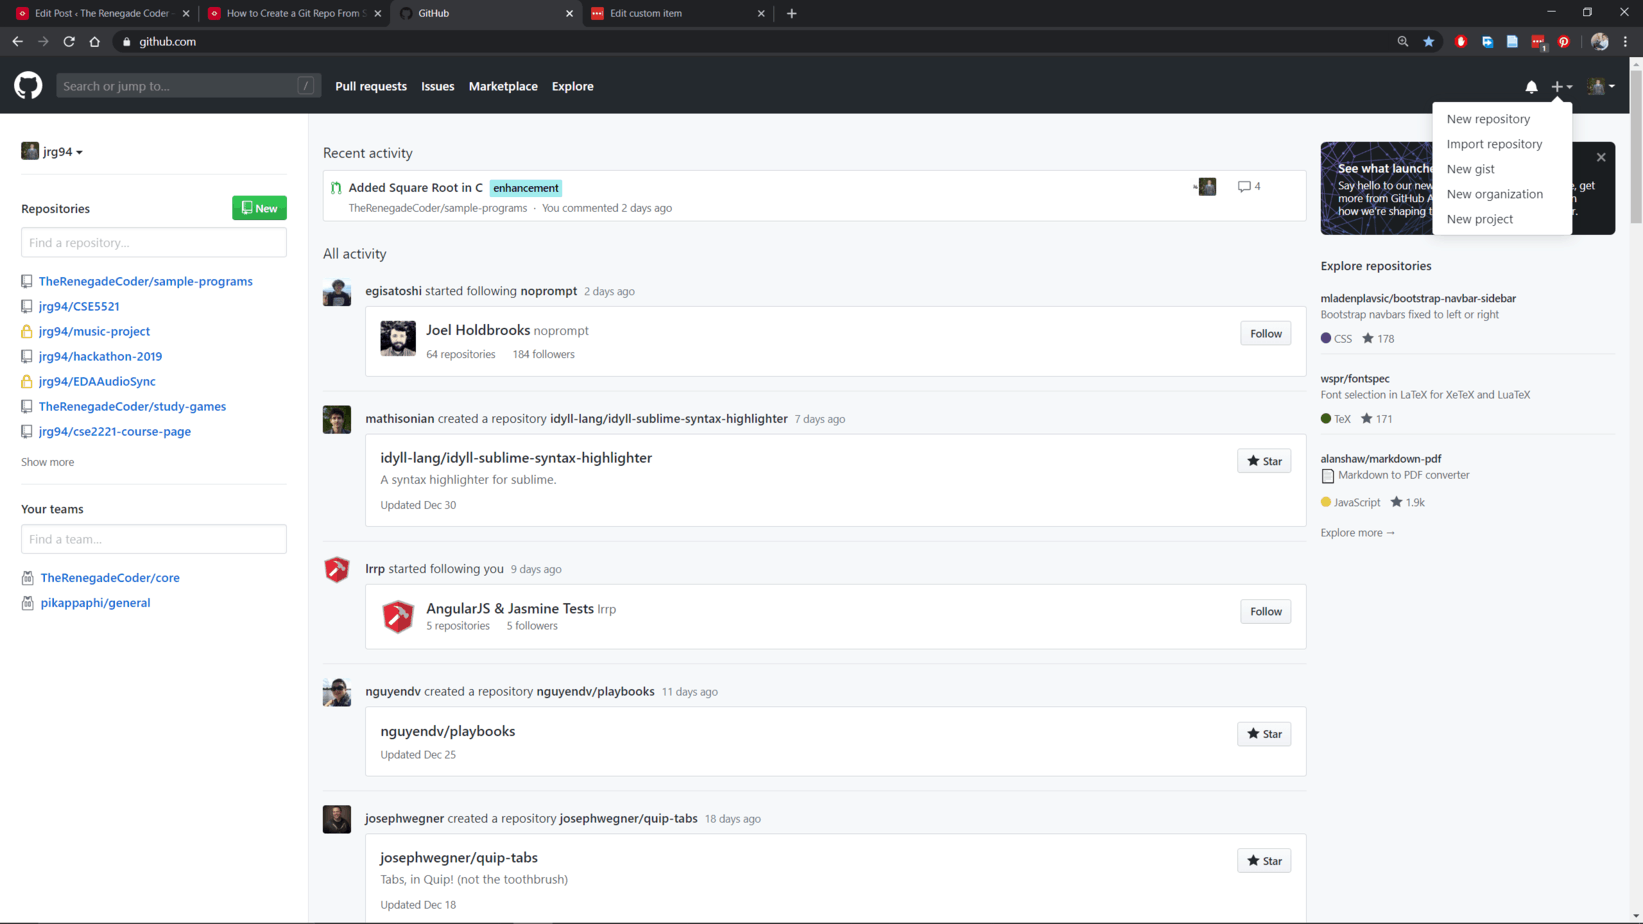Open the notifications bell
The image size is (1643, 924).
coord(1532,87)
